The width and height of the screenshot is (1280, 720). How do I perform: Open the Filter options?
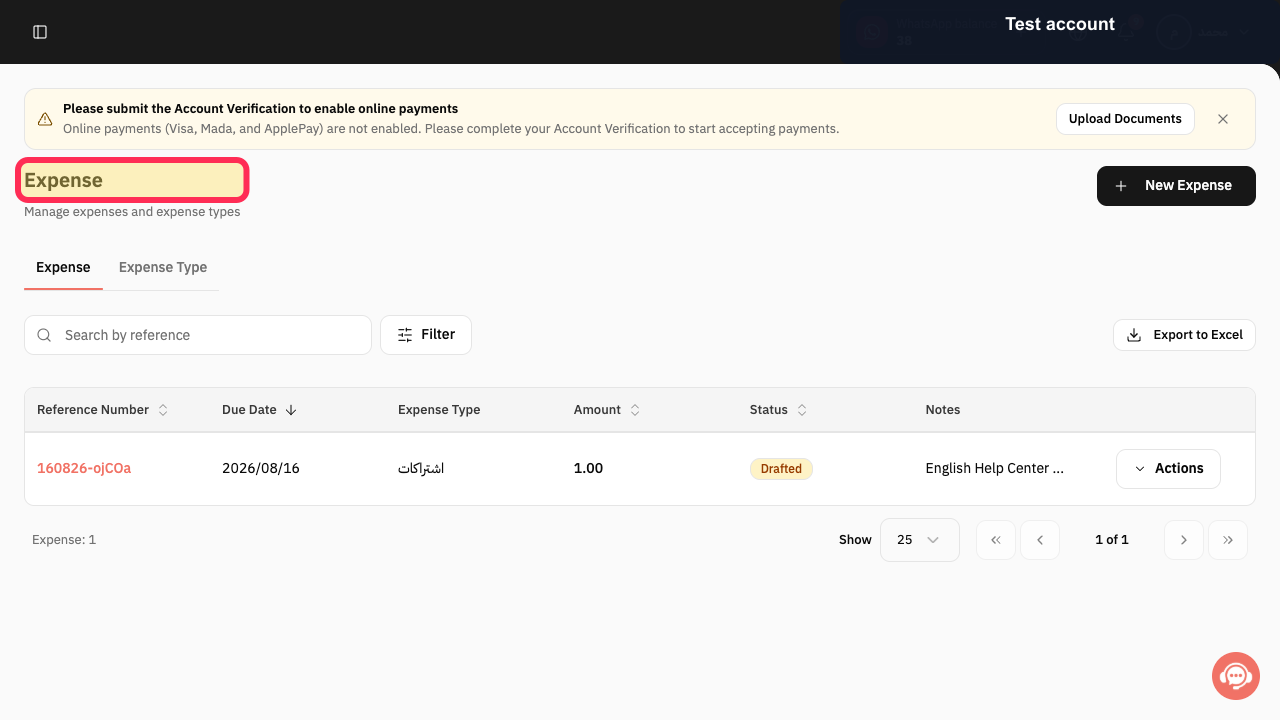426,335
